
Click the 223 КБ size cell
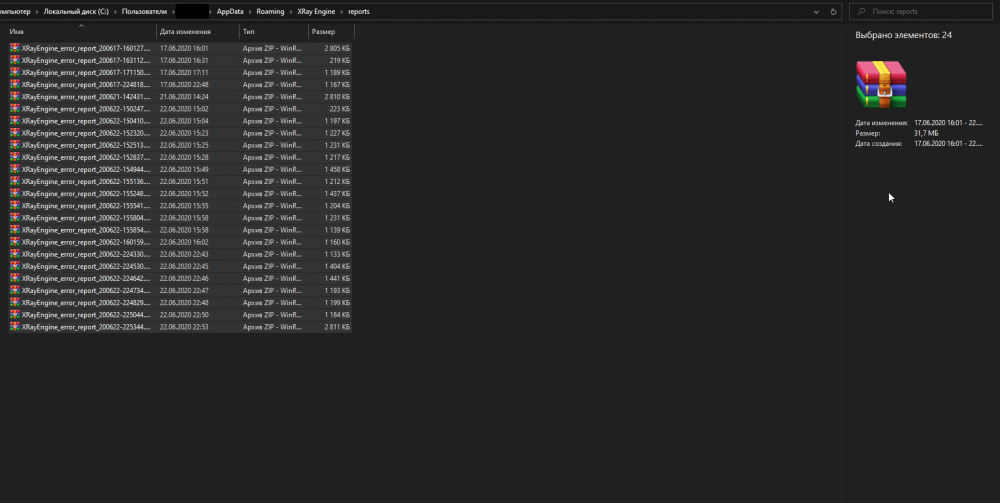point(339,108)
